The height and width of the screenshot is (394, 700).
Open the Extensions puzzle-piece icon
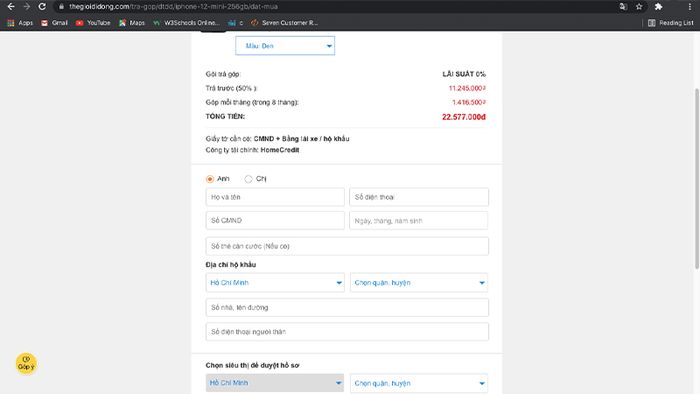(658, 7)
